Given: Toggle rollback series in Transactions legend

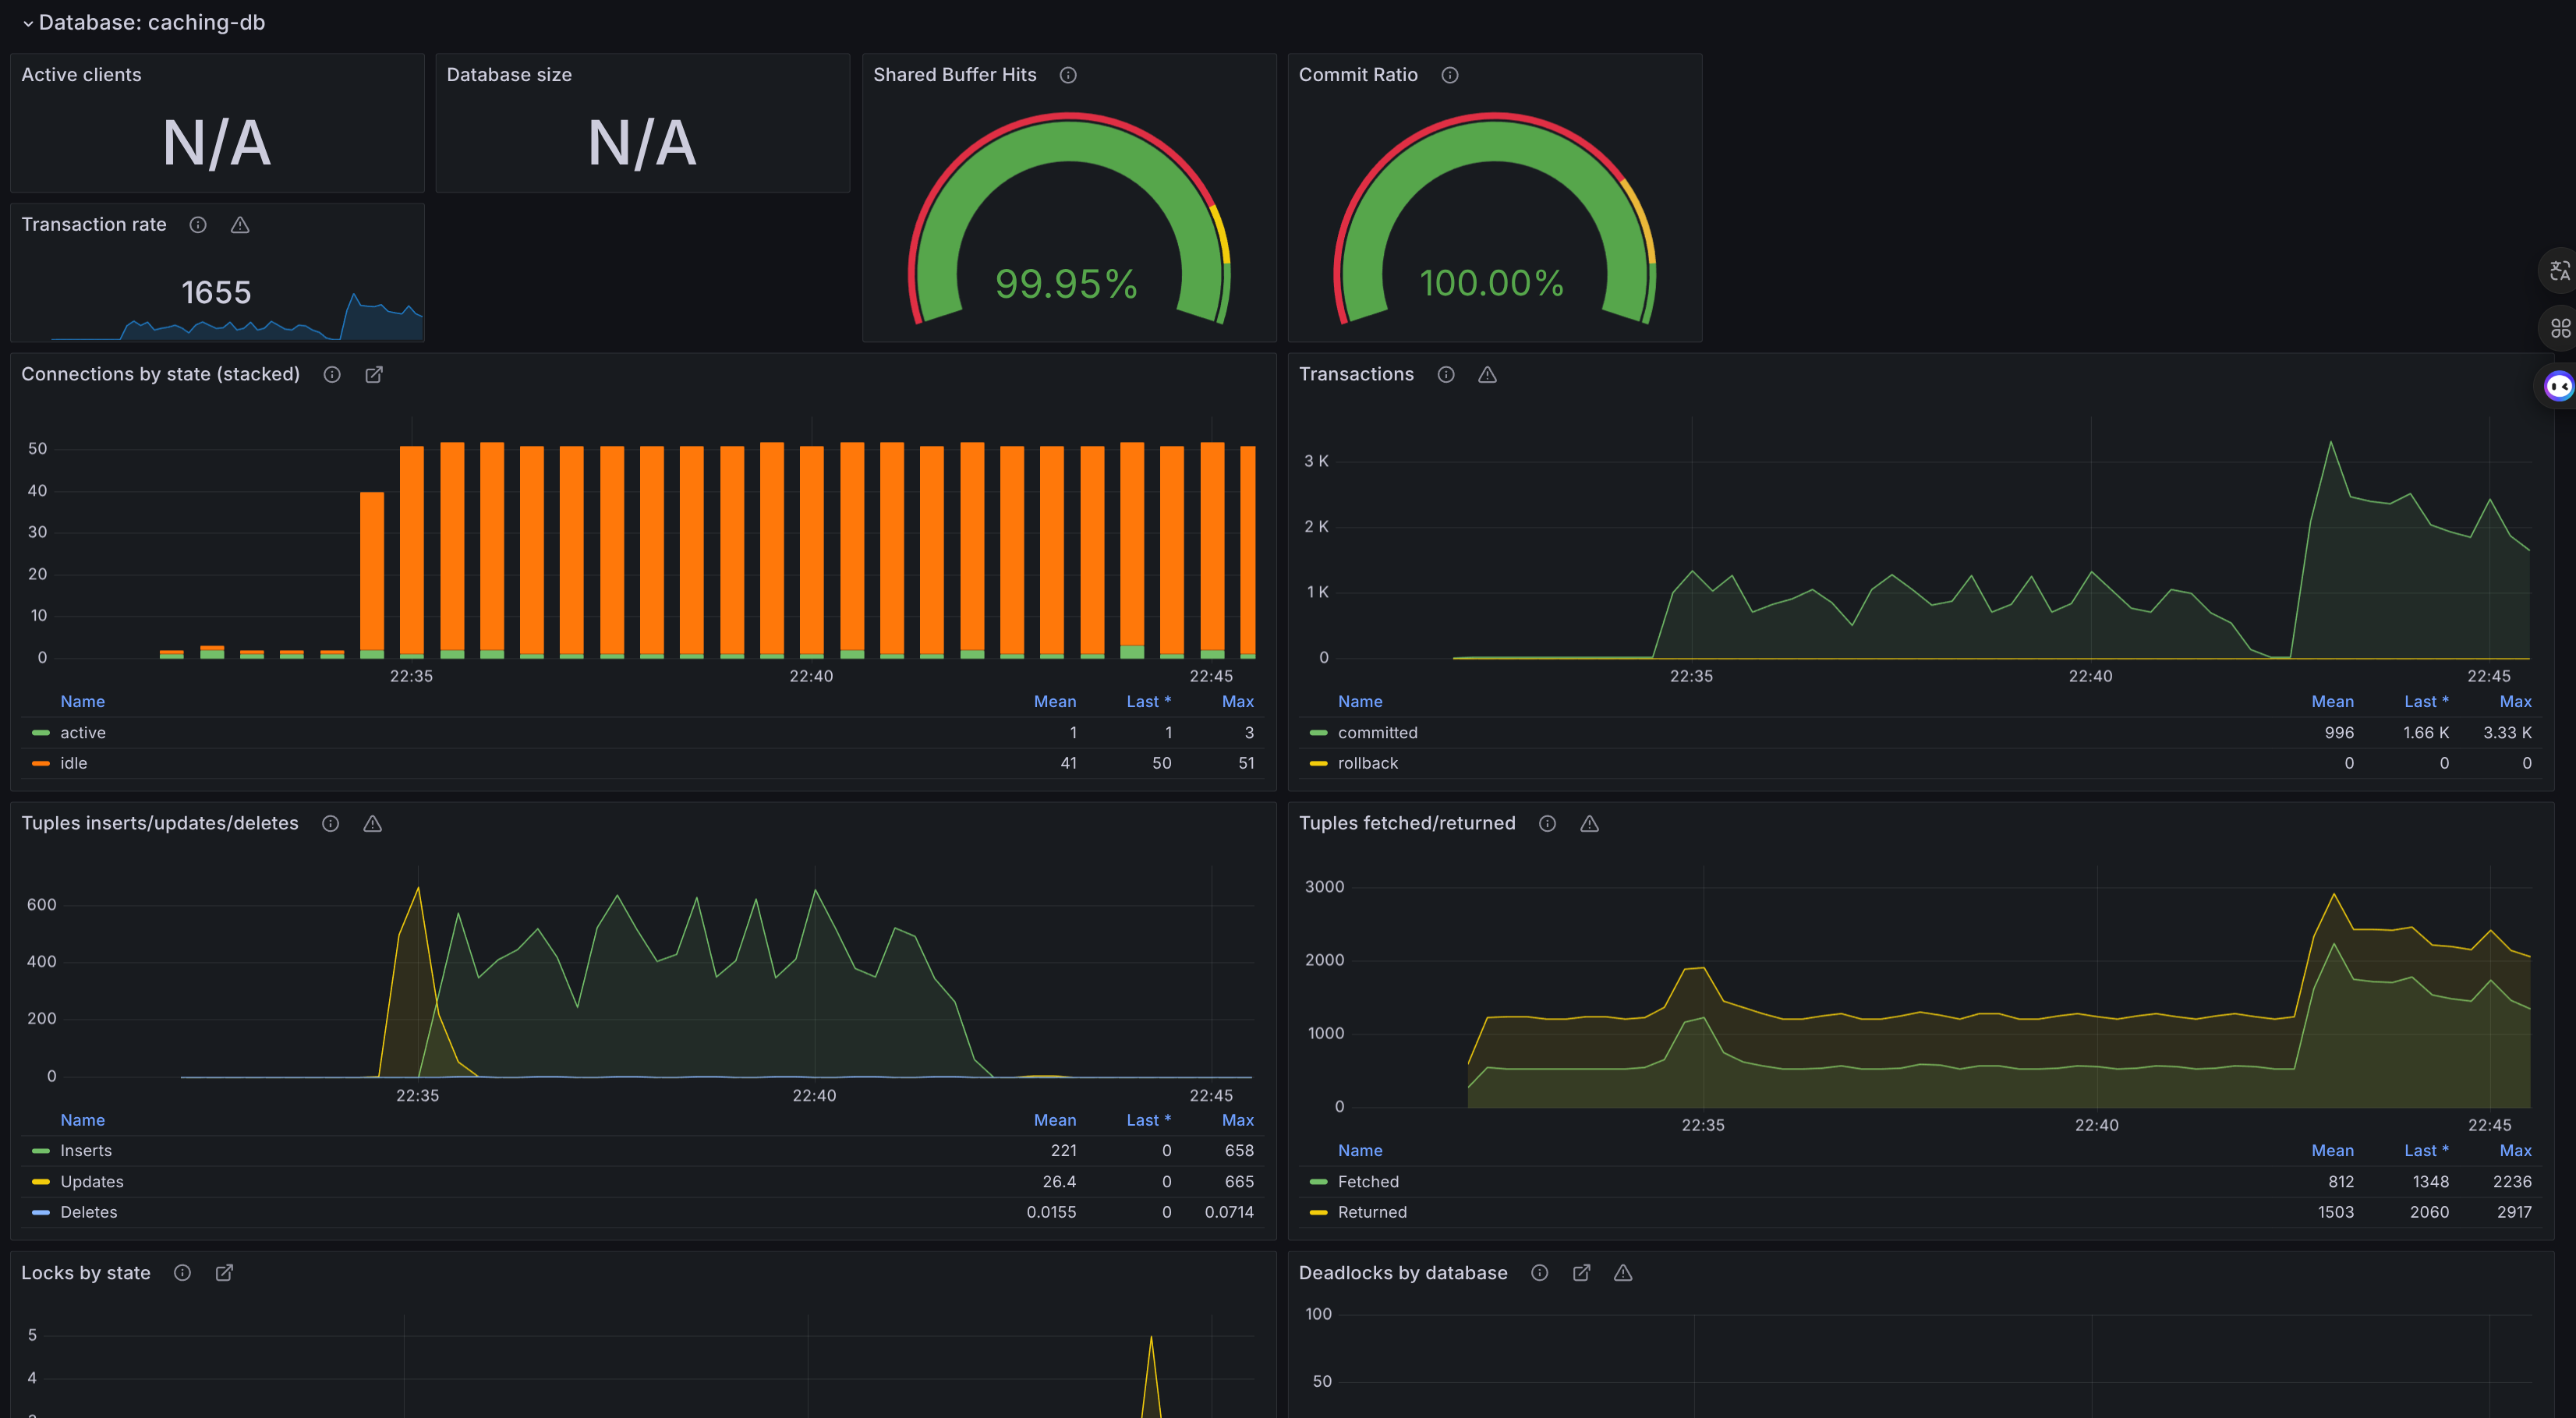Looking at the screenshot, I should pos(1367,763).
